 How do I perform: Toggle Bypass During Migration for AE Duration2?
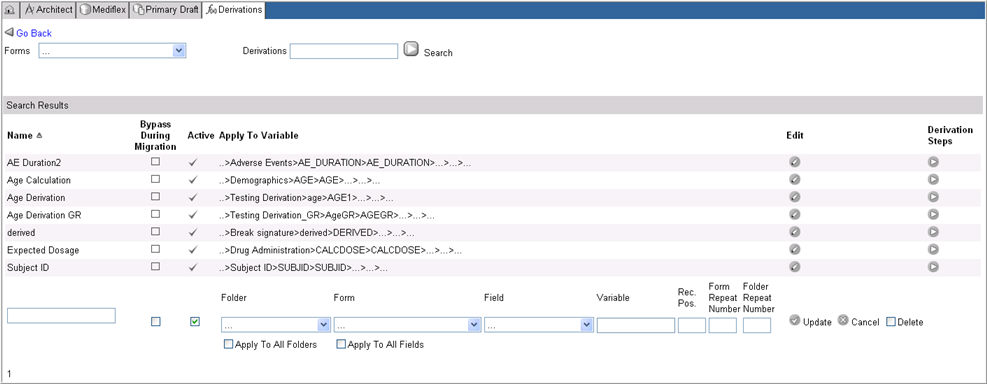[x=155, y=162]
